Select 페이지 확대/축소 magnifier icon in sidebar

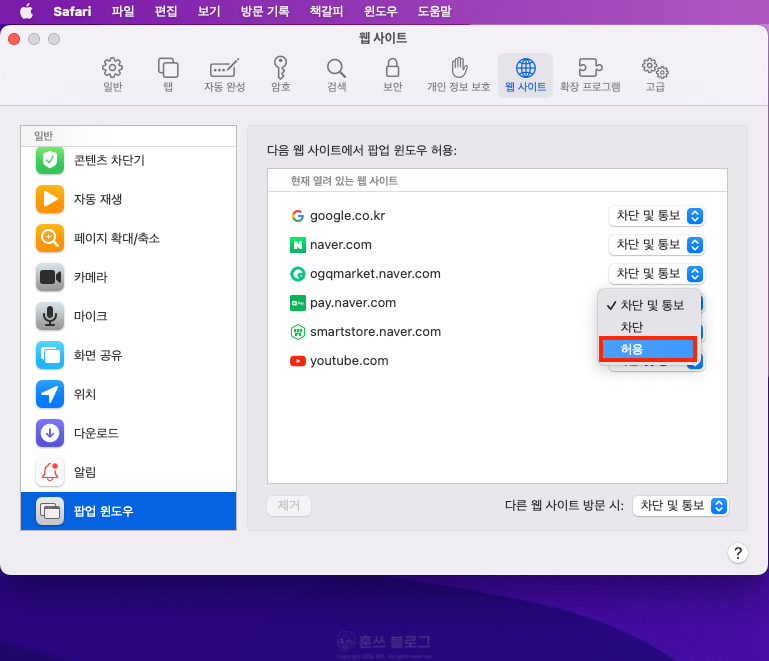coord(50,238)
